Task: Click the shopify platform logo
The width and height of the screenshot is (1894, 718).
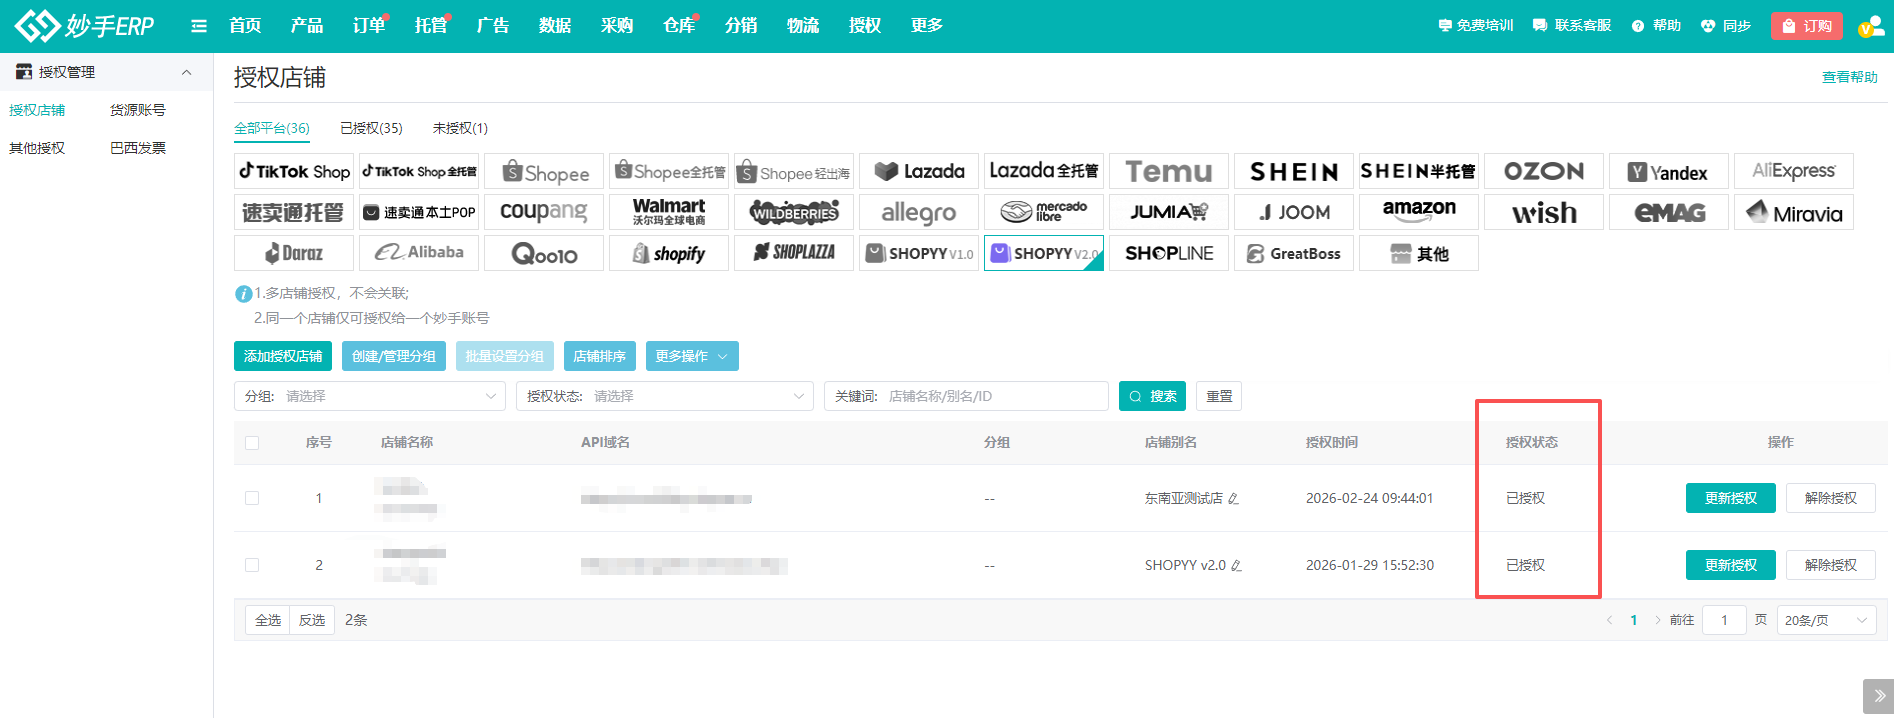Action: tap(669, 253)
